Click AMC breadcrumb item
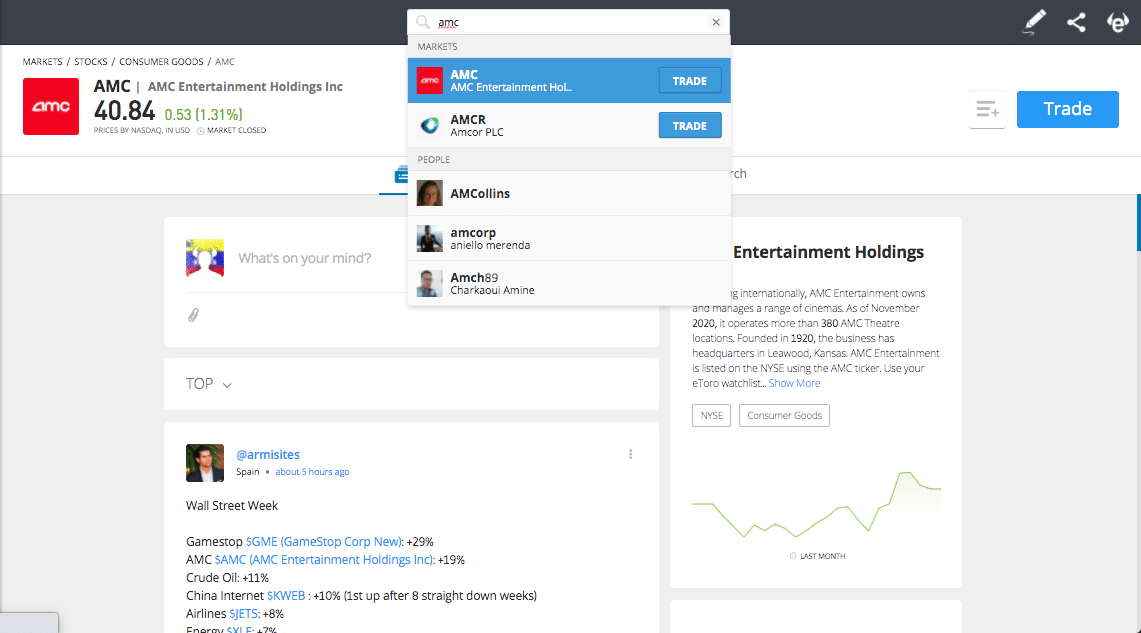 click(x=225, y=62)
